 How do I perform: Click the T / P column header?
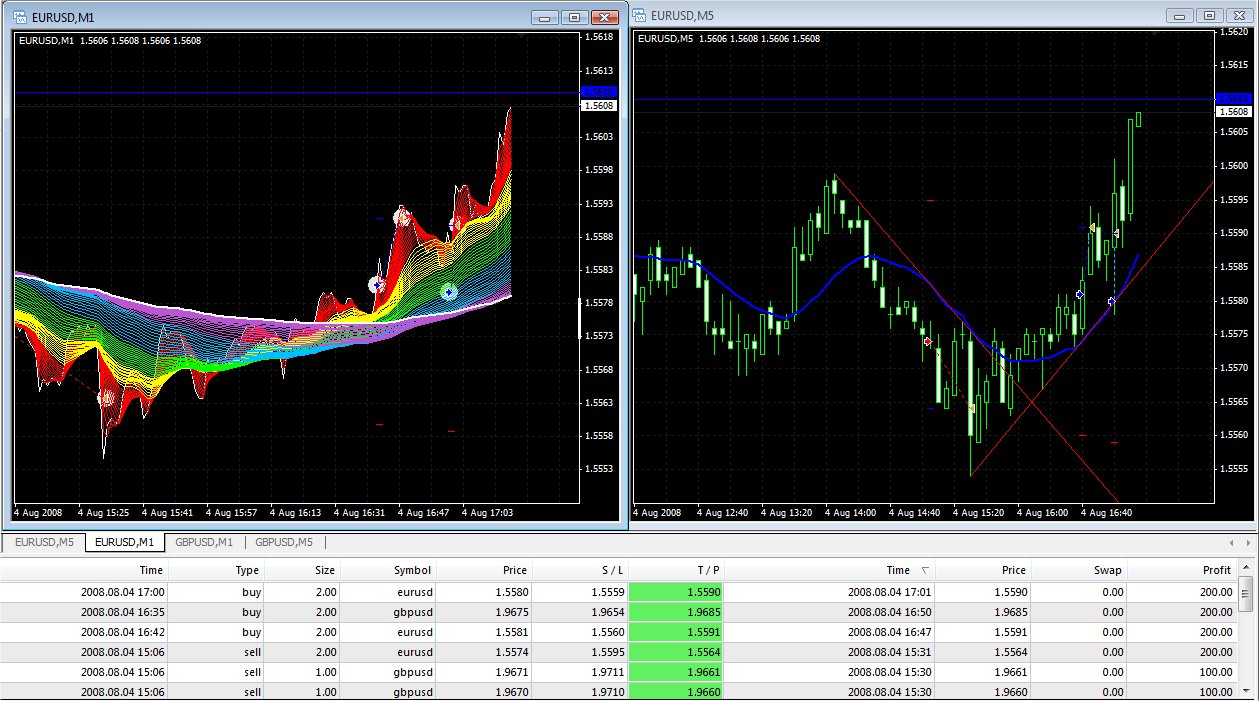(x=677, y=570)
